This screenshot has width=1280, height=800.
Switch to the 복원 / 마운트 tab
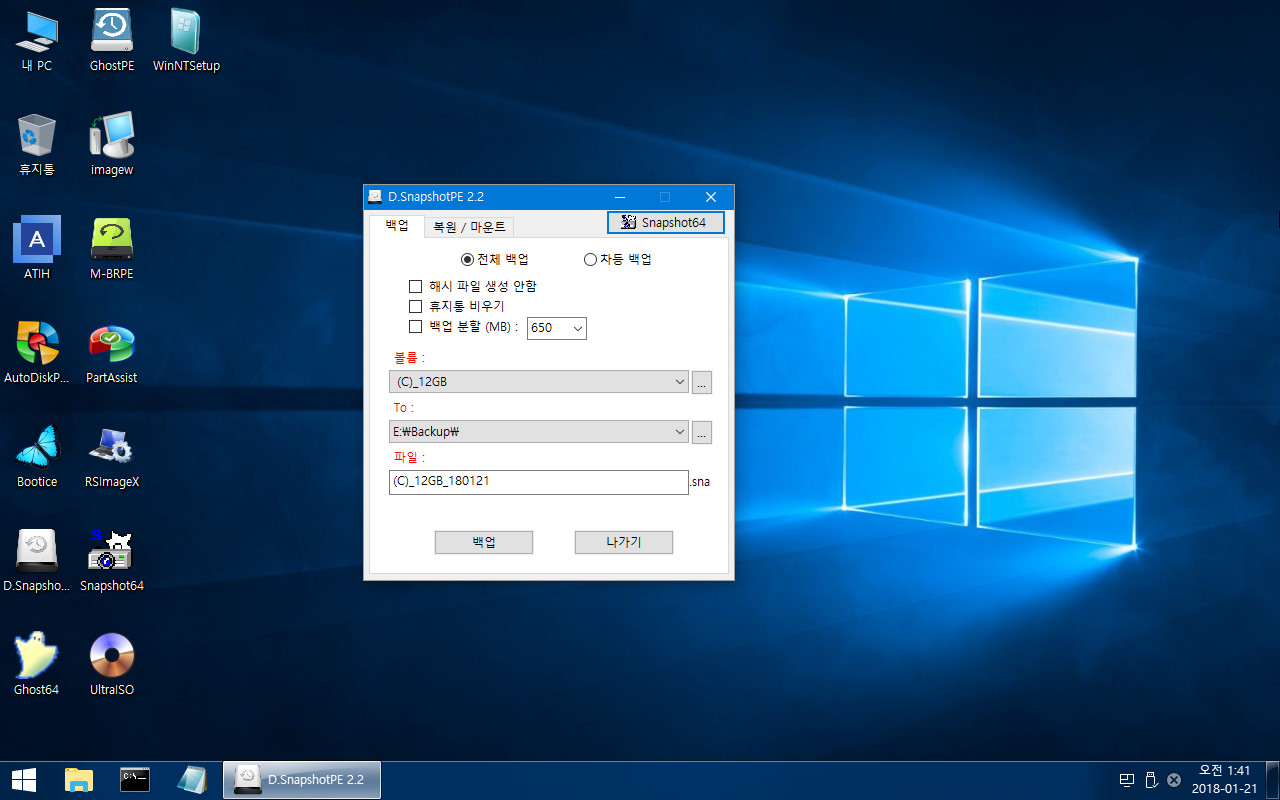coord(469,227)
